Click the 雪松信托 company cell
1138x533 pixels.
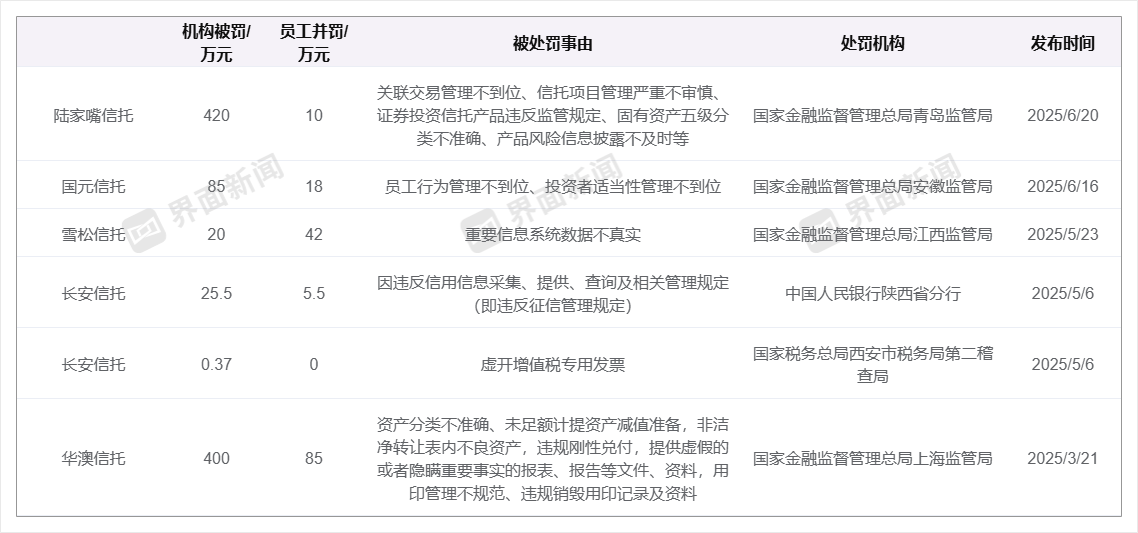pyautogui.click(x=93, y=234)
